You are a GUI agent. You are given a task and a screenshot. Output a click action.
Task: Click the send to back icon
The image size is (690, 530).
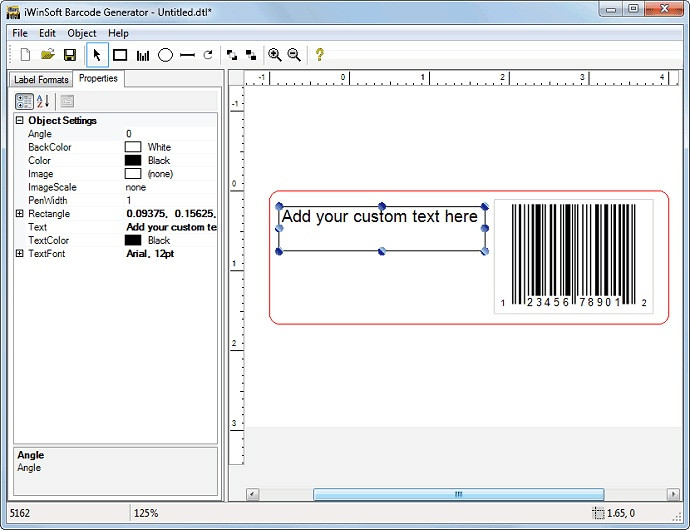click(x=251, y=55)
